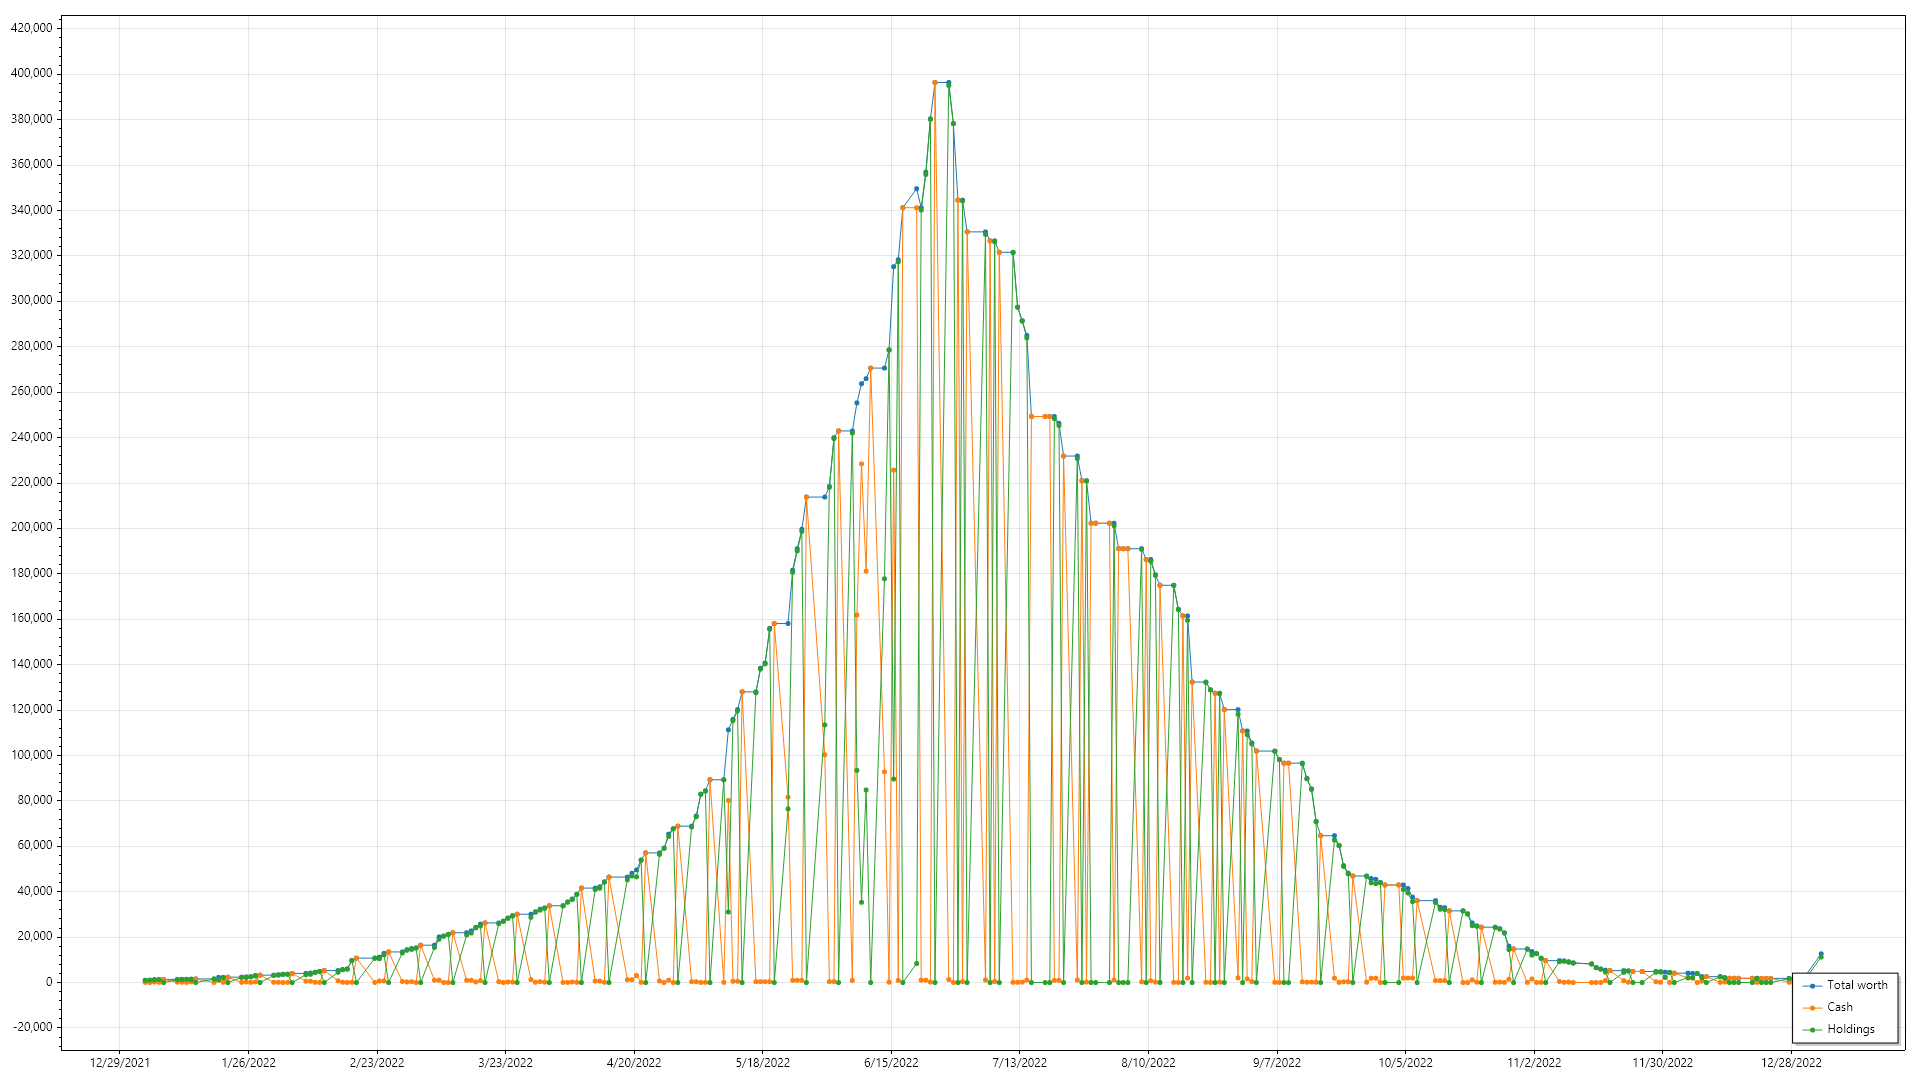Click the 180,000 y-axis label

point(31,573)
